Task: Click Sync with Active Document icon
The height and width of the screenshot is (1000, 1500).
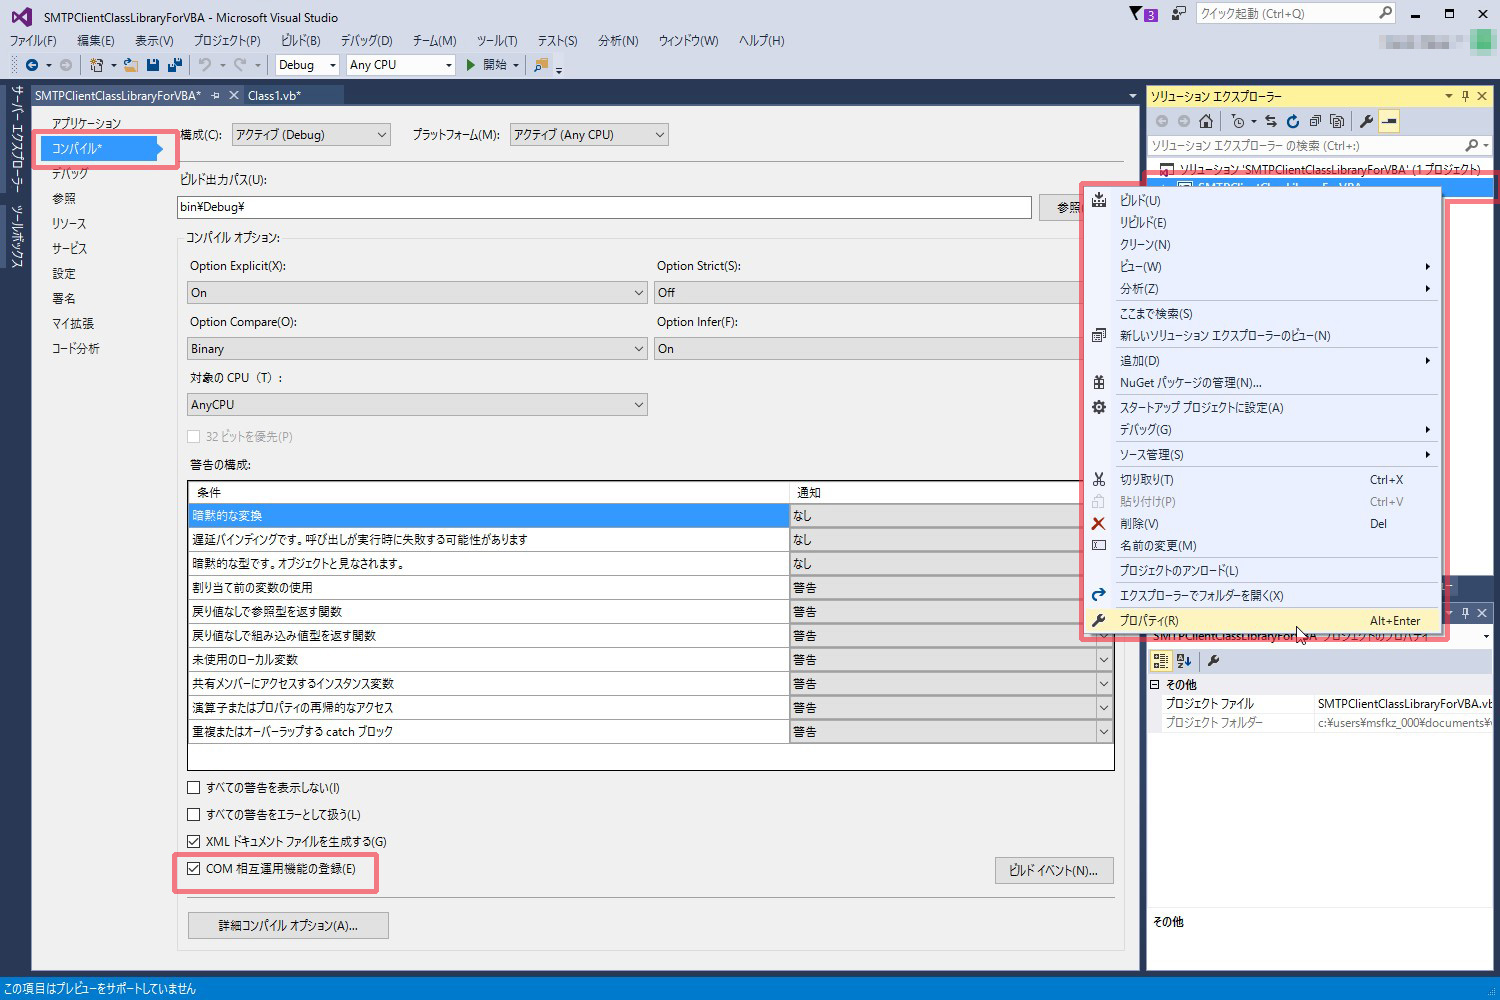Action: pyautogui.click(x=1270, y=121)
